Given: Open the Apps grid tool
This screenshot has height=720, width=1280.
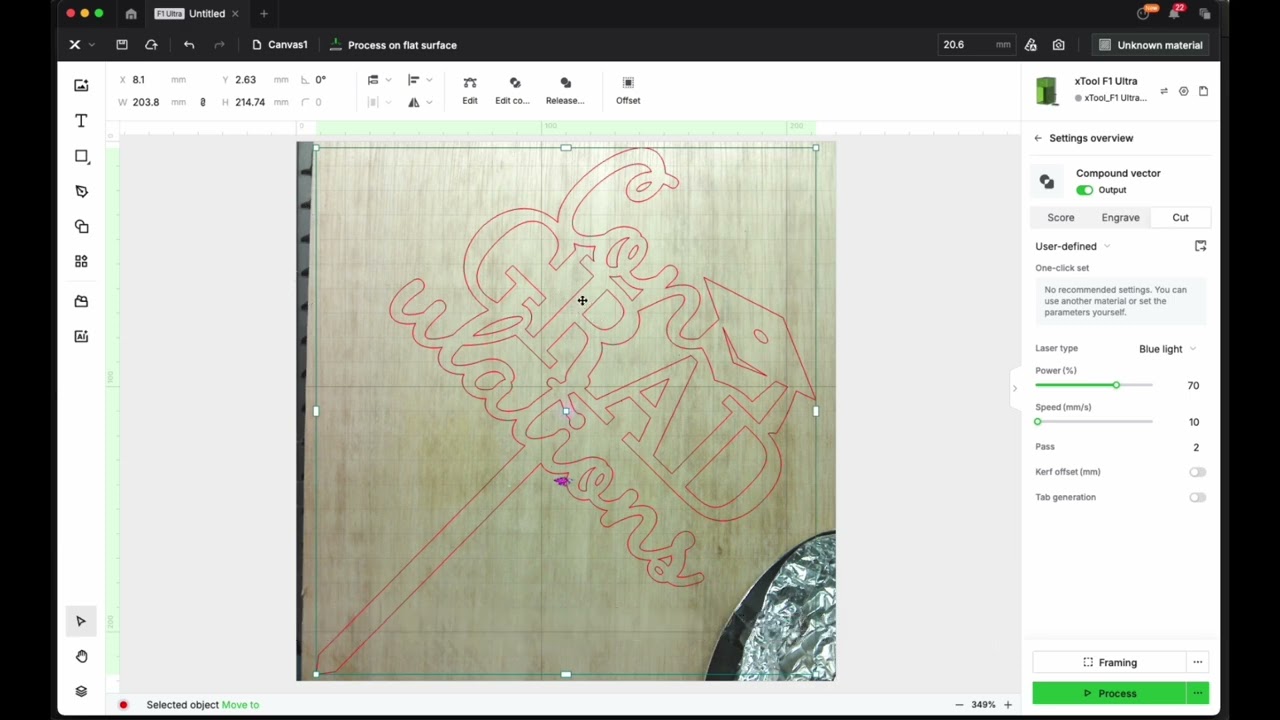Looking at the screenshot, I should pos(81,261).
